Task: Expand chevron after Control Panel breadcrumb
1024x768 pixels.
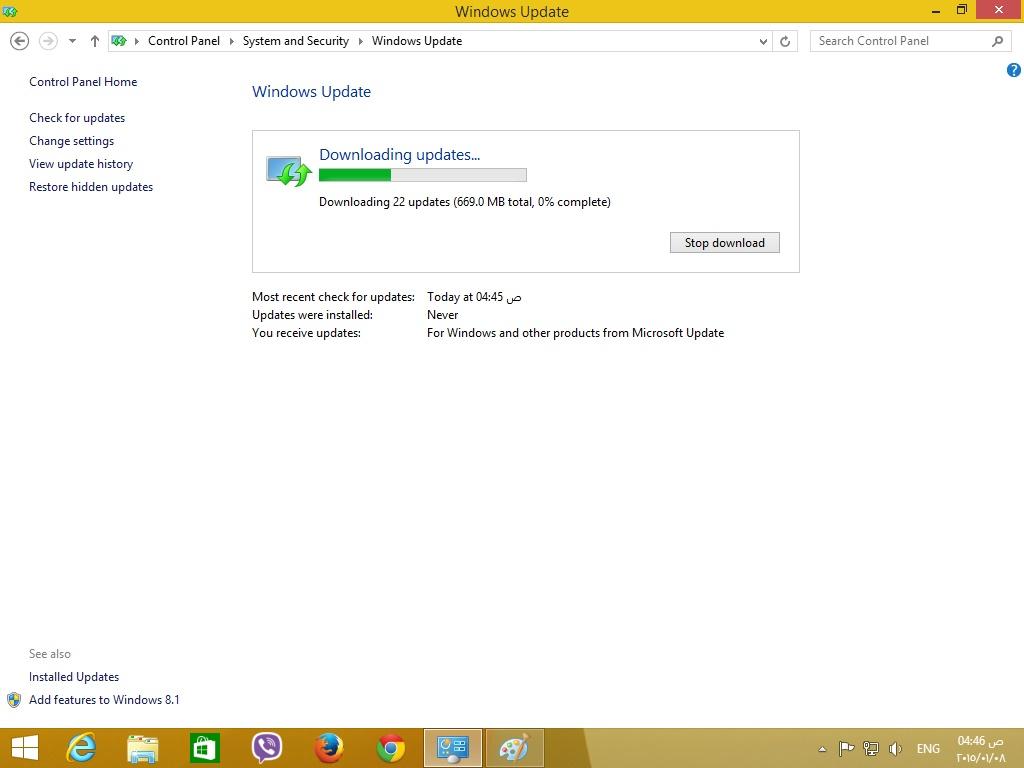Action: click(x=231, y=41)
